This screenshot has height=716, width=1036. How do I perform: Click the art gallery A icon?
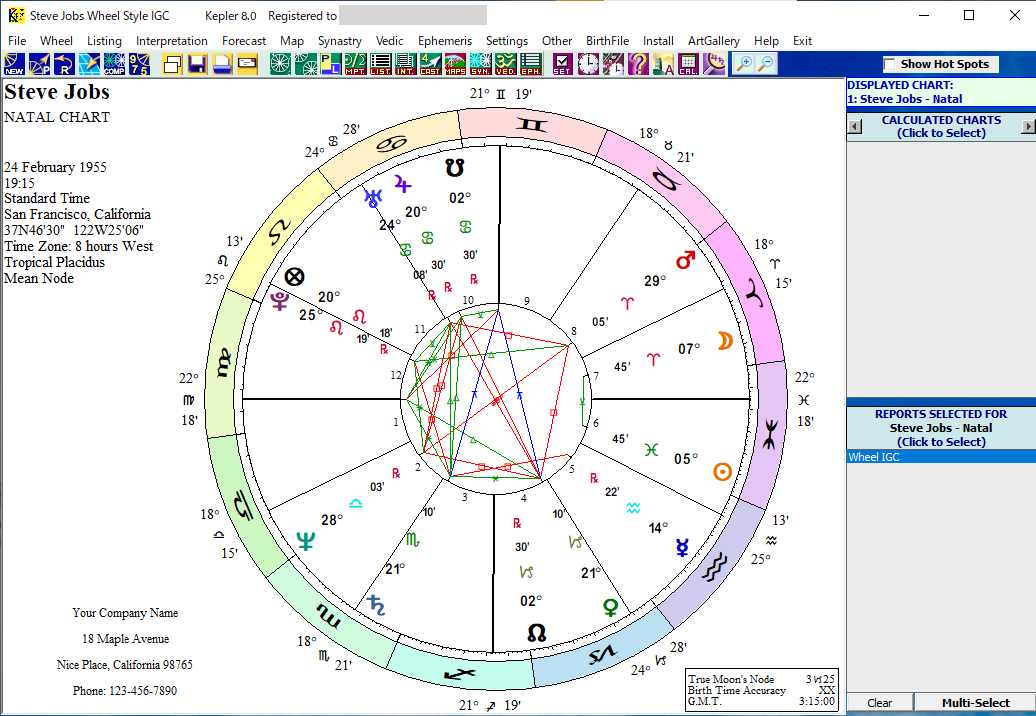663,64
